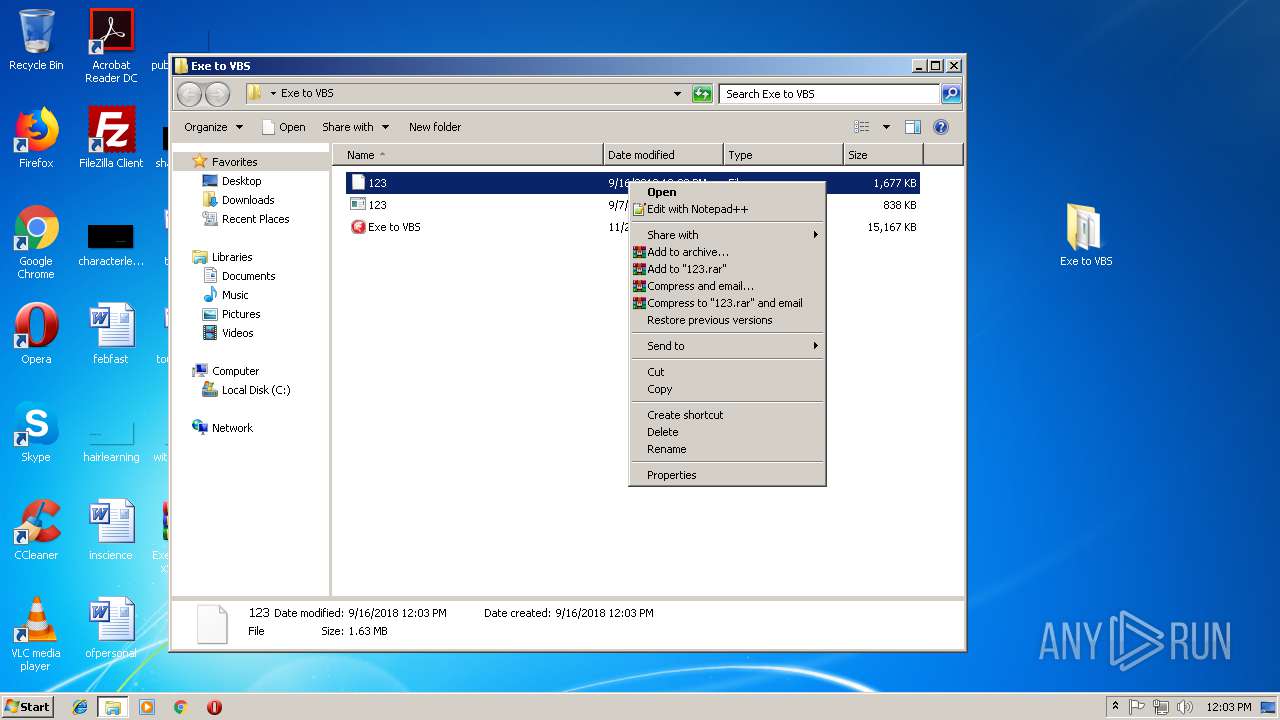Open the CCleaner desktop shortcut
The height and width of the screenshot is (720, 1280).
[x=36, y=530]
